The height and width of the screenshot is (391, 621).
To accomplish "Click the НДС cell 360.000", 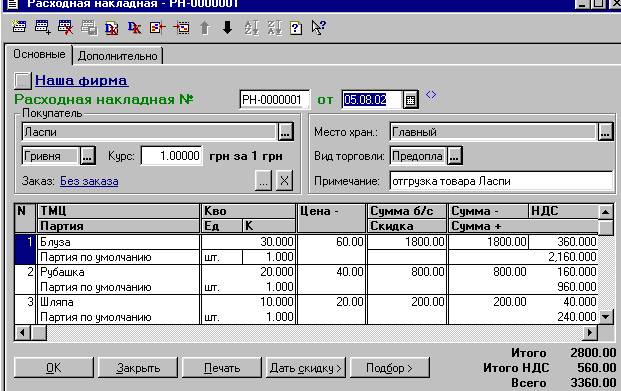I will coord(563,242).
